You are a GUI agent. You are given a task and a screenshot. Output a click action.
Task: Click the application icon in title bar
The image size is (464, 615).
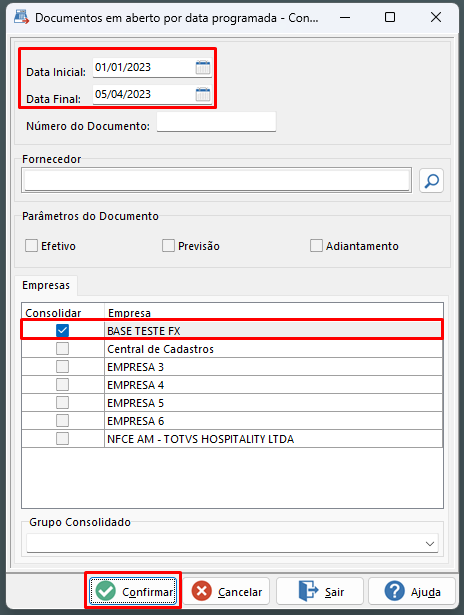click(x=21, y=17)
